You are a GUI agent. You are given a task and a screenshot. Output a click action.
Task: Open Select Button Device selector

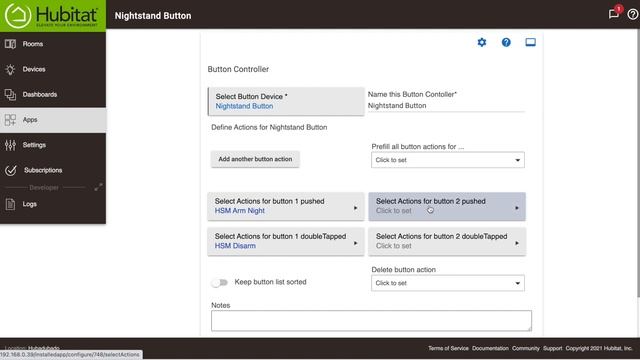[286, 101]
